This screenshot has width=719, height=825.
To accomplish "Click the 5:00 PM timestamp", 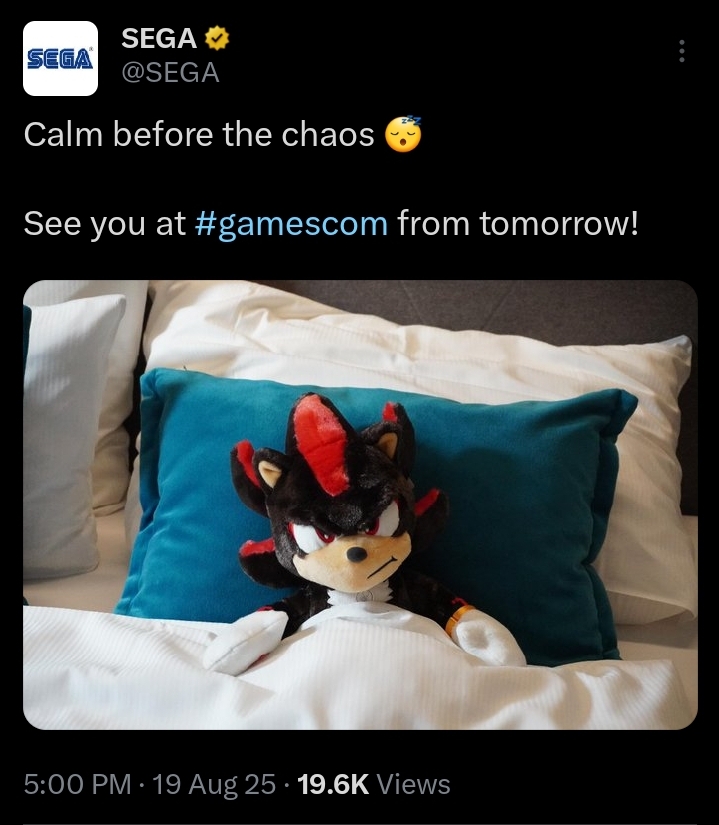I will pyautogui.click(x=77, y=784).
